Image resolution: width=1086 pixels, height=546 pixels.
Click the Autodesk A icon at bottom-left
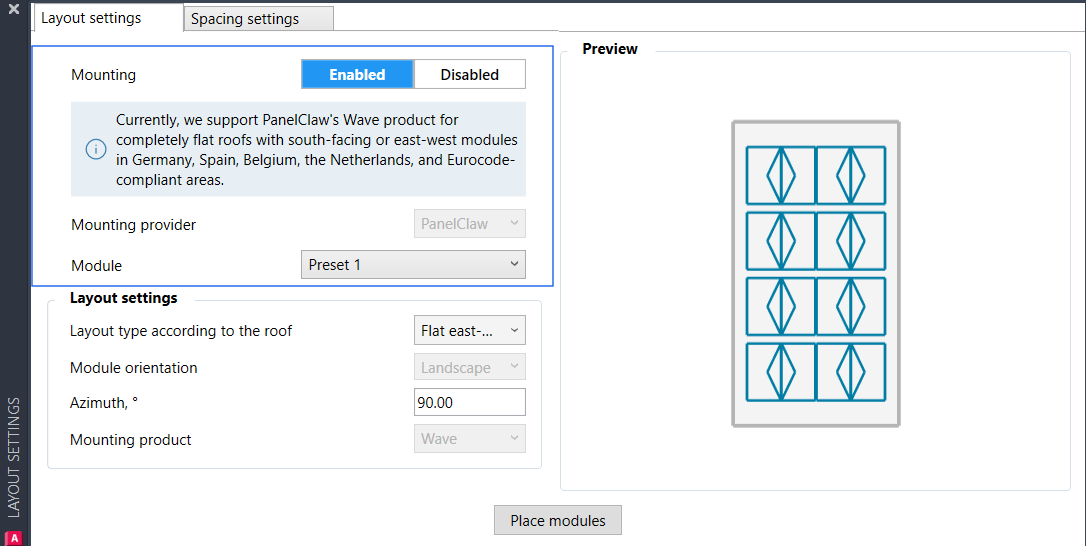pos(14,537)
